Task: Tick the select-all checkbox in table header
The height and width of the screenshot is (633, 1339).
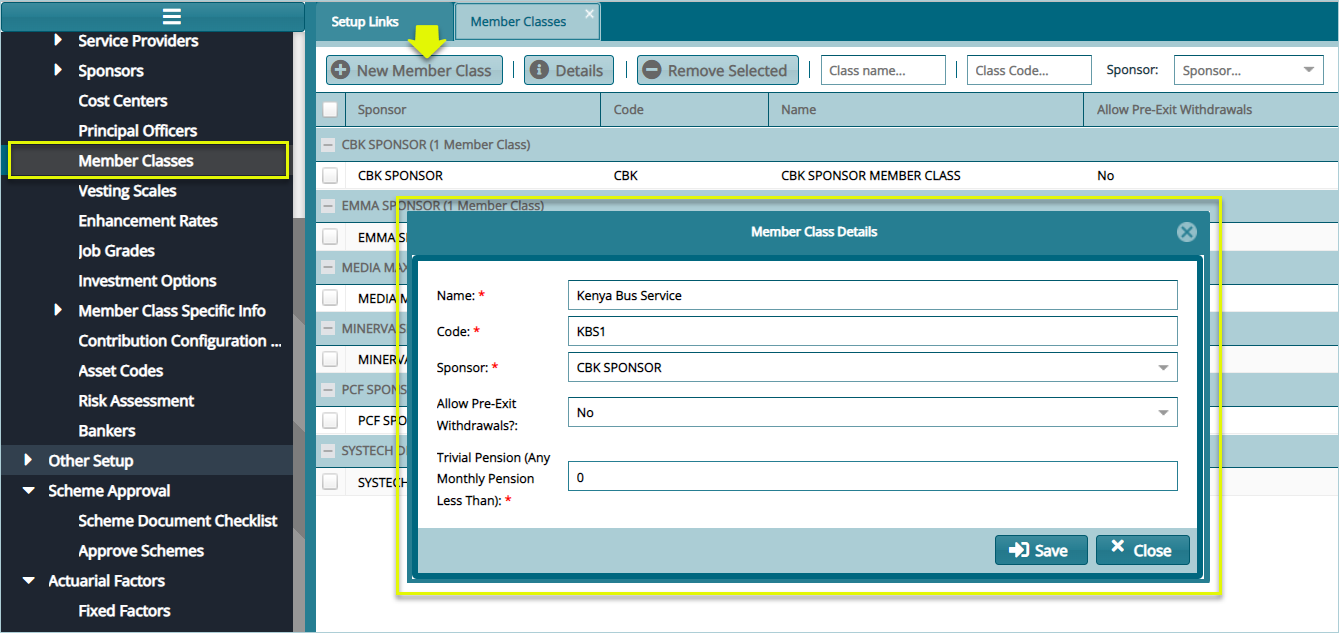Action: point(330,110)
